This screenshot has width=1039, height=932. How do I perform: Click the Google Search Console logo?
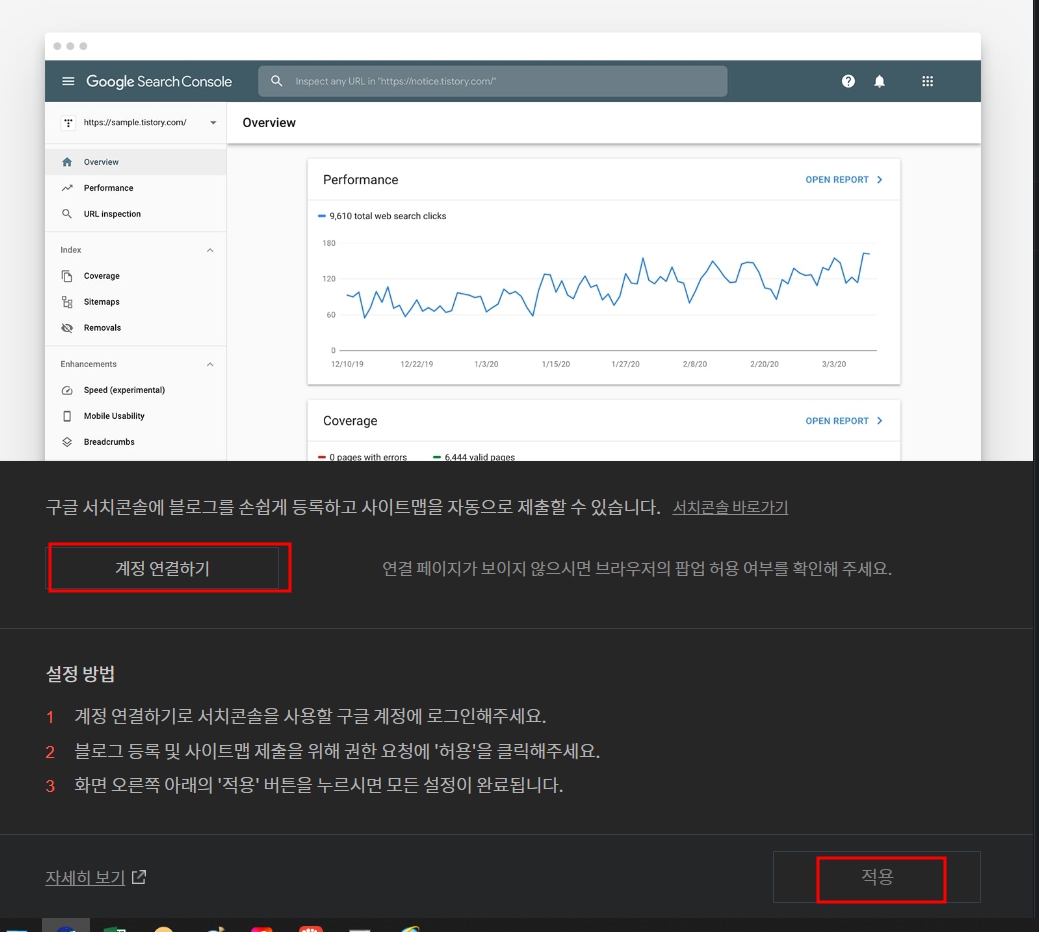[x=159, y=81]
